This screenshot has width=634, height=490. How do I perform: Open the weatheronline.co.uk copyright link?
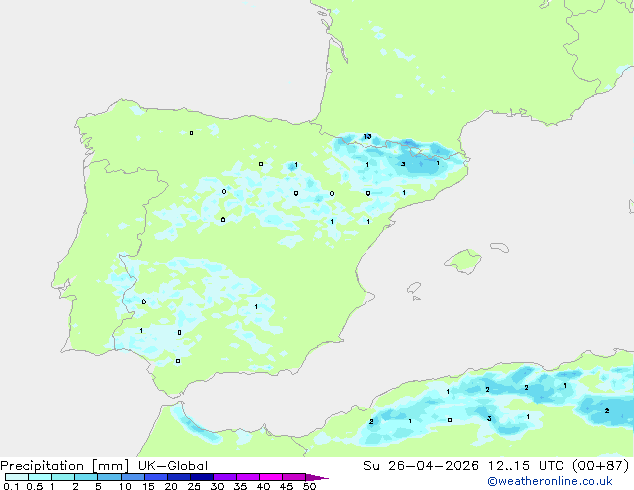(x=550, y=481)
